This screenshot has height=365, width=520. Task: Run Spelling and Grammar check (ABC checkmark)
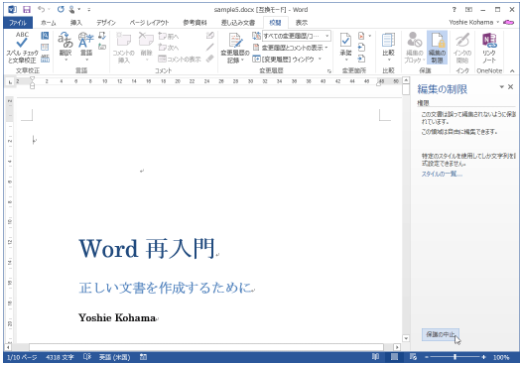point(22,47)
